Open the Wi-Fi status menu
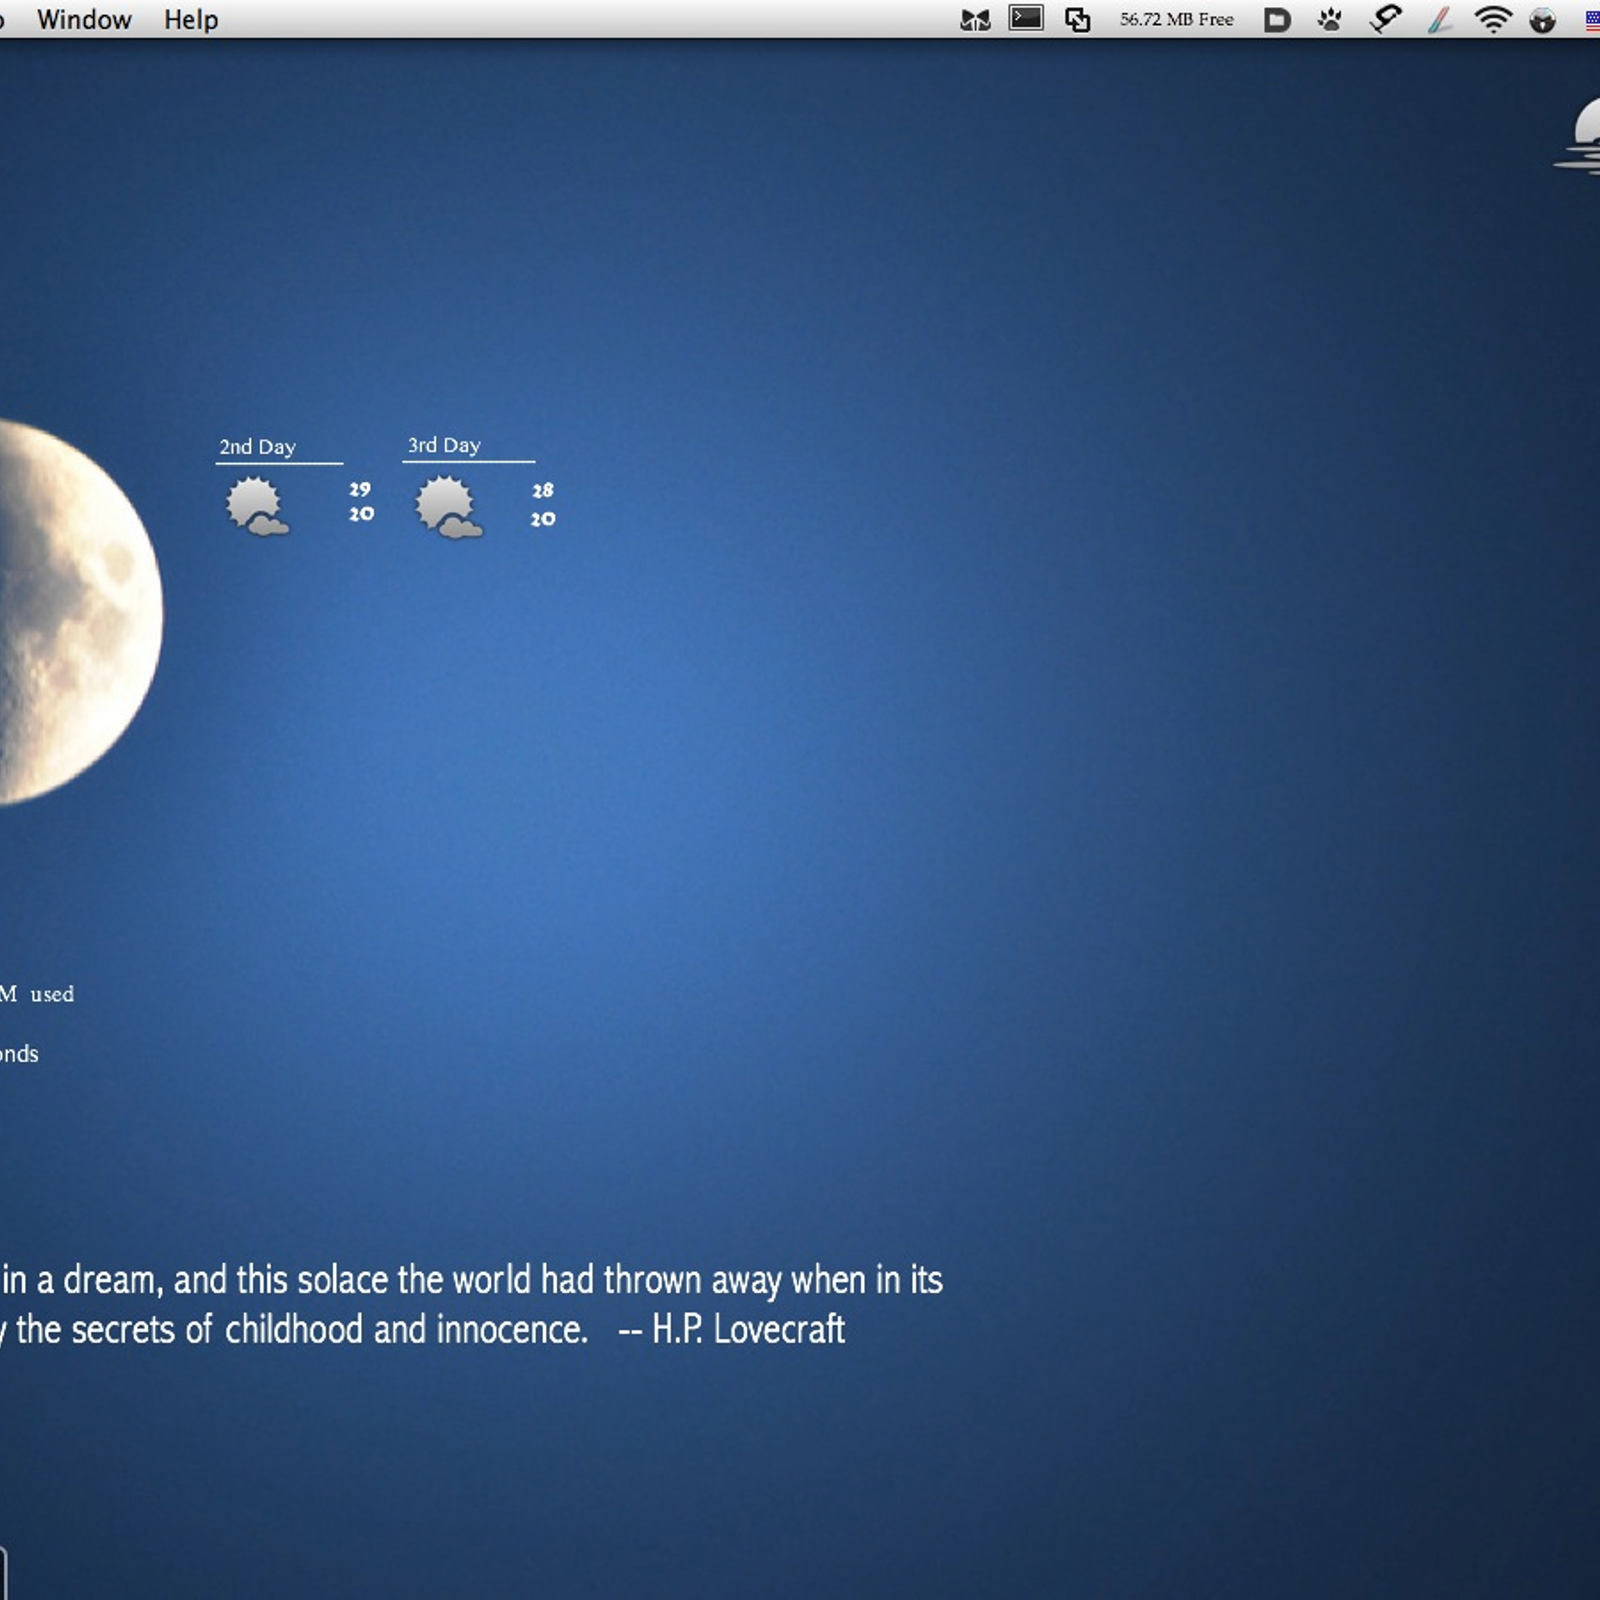1600x1600 pixels. pos(1493,19)
